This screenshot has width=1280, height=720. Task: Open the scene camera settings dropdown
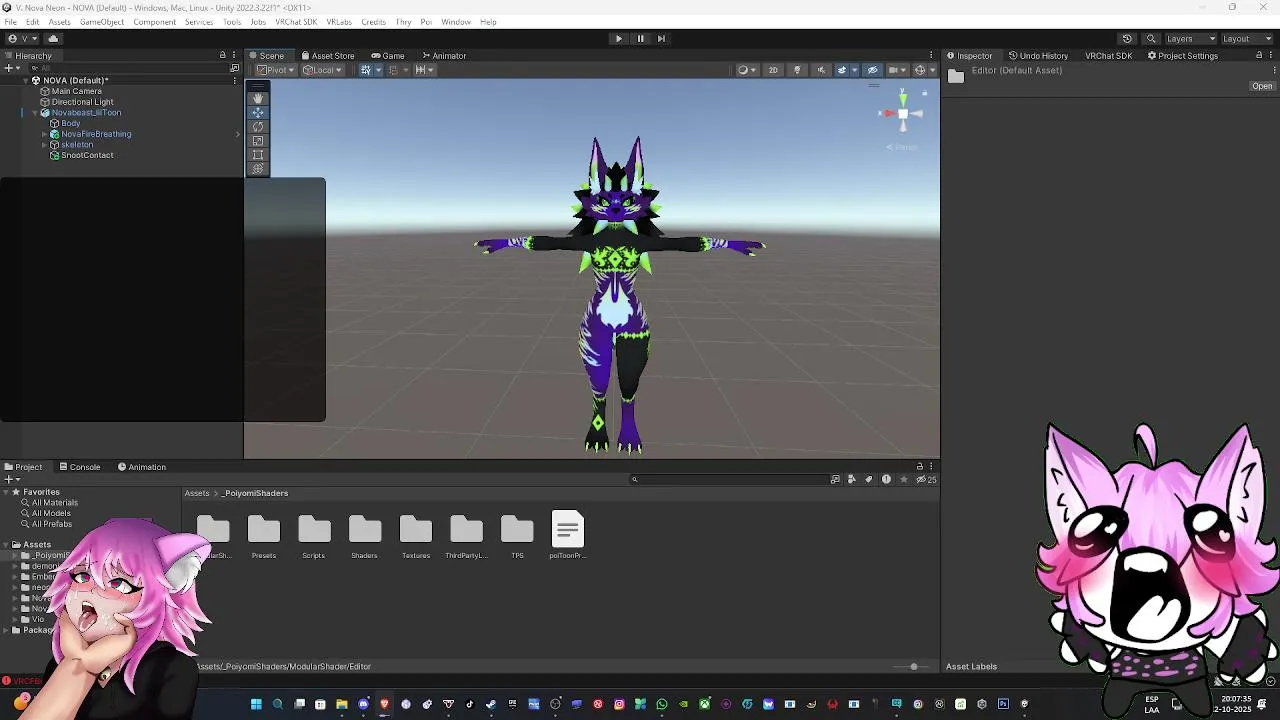pos(897,70)
